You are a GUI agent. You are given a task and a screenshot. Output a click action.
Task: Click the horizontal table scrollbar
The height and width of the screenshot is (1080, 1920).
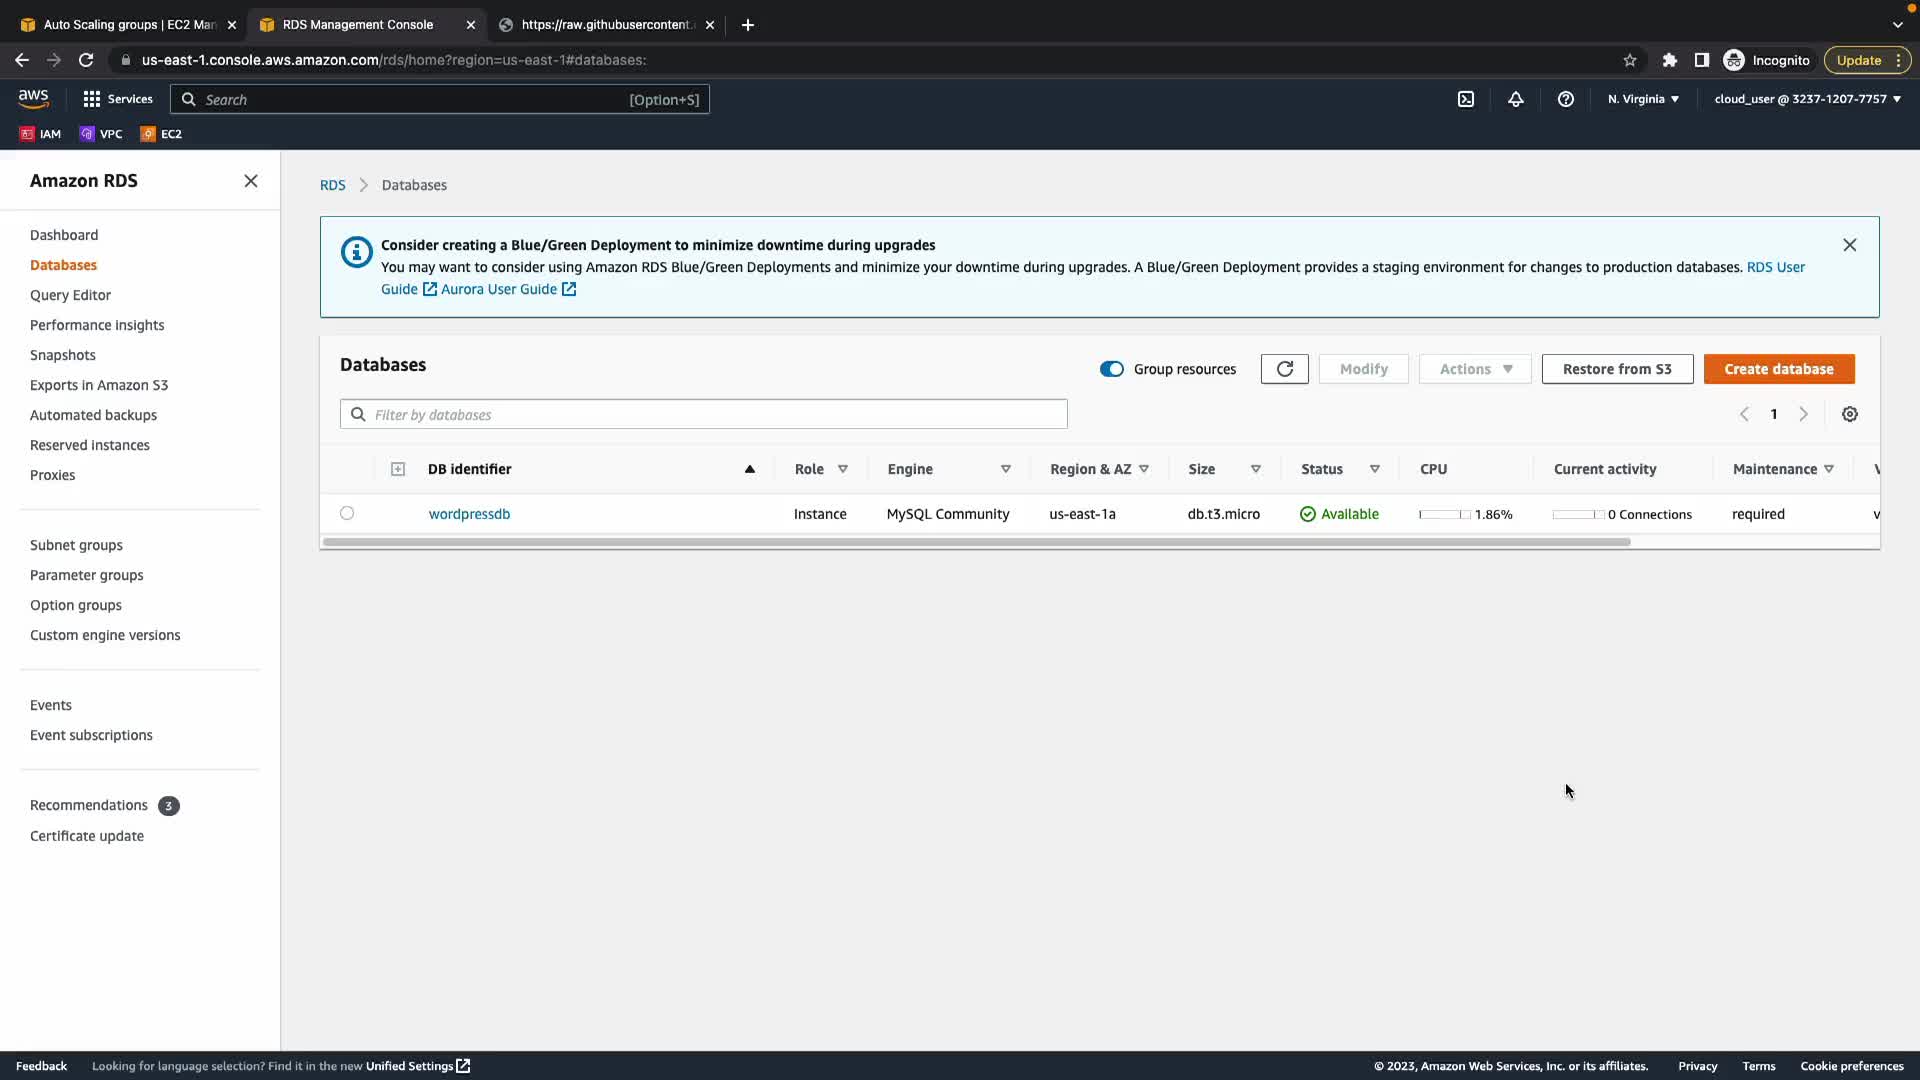click(x=976, y=542)
